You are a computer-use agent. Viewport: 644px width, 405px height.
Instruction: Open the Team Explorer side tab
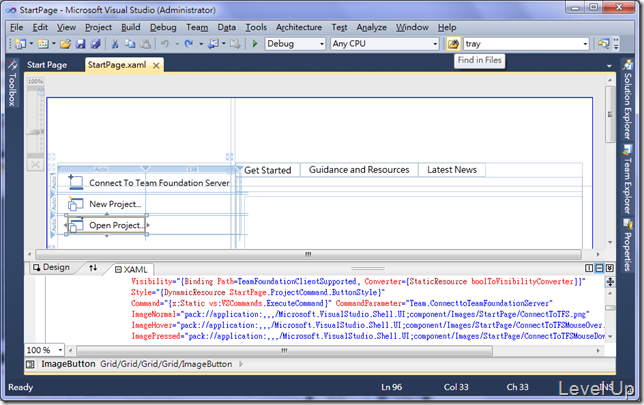click(x=627, y=179)
